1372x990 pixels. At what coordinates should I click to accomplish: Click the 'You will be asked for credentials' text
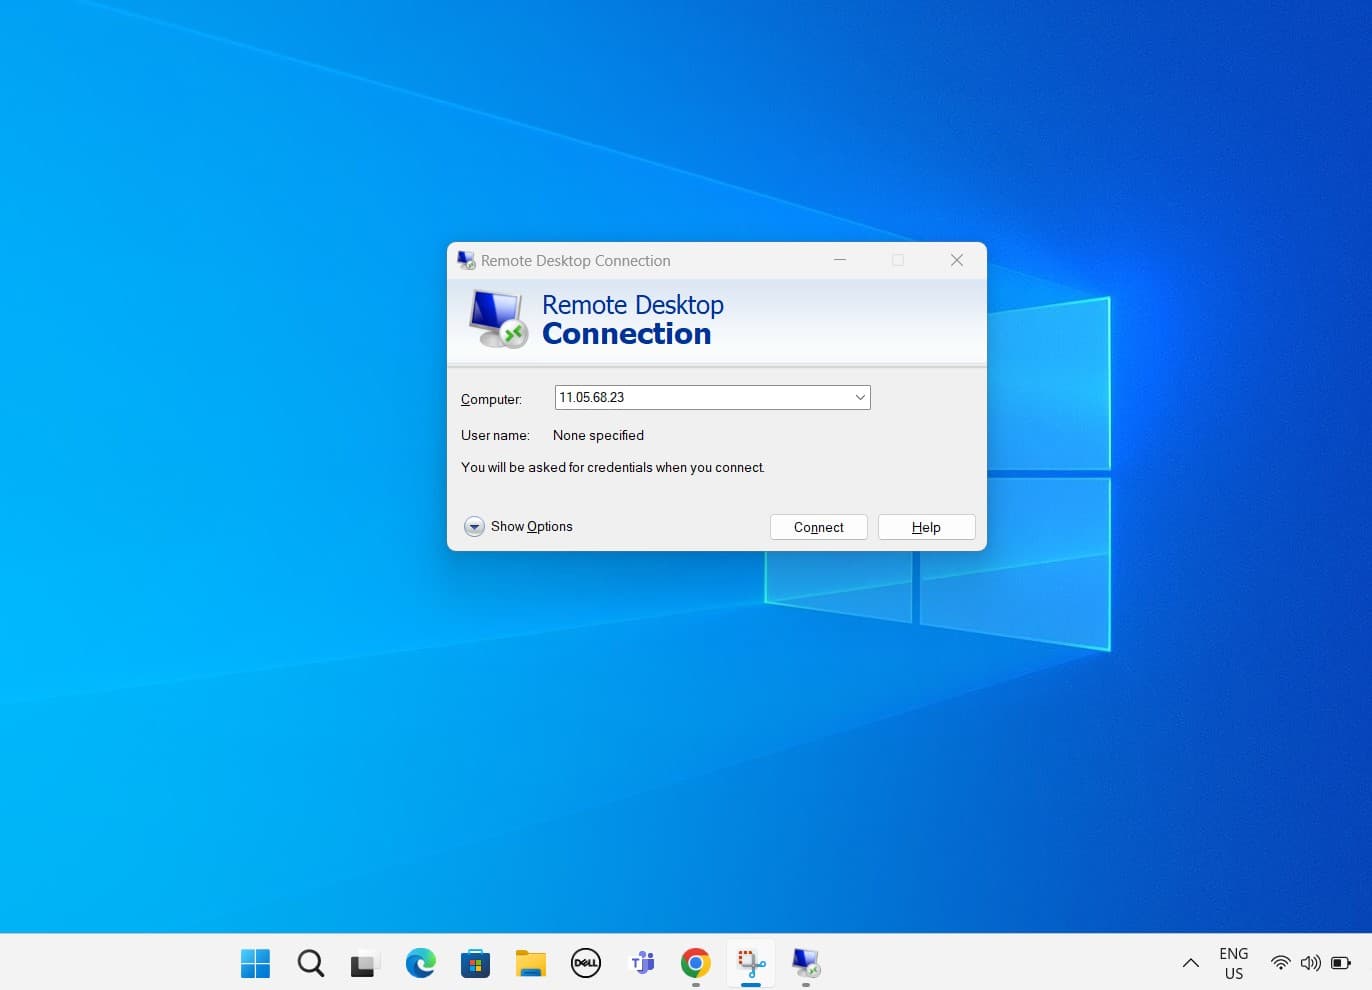pos(613,467)
